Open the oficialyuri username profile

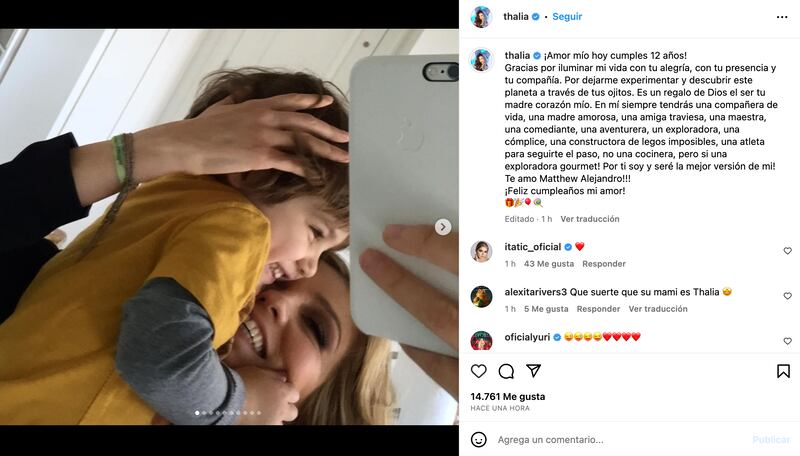coord(527,337)
